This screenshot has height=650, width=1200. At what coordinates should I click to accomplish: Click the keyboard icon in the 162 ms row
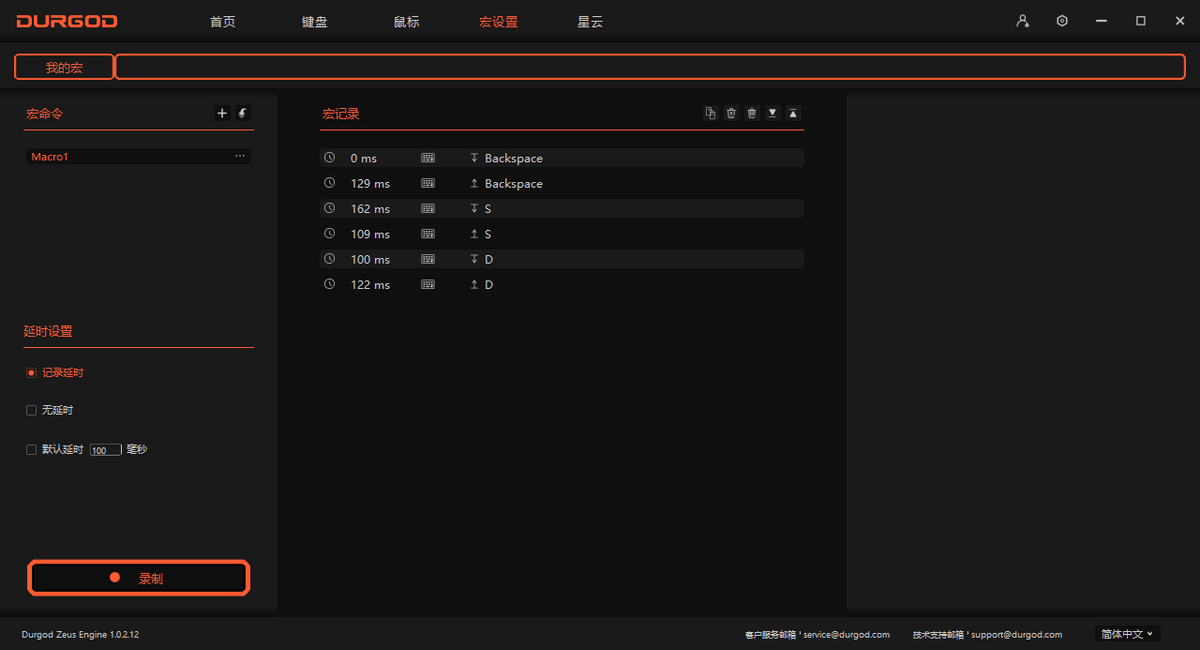point(428,208)
